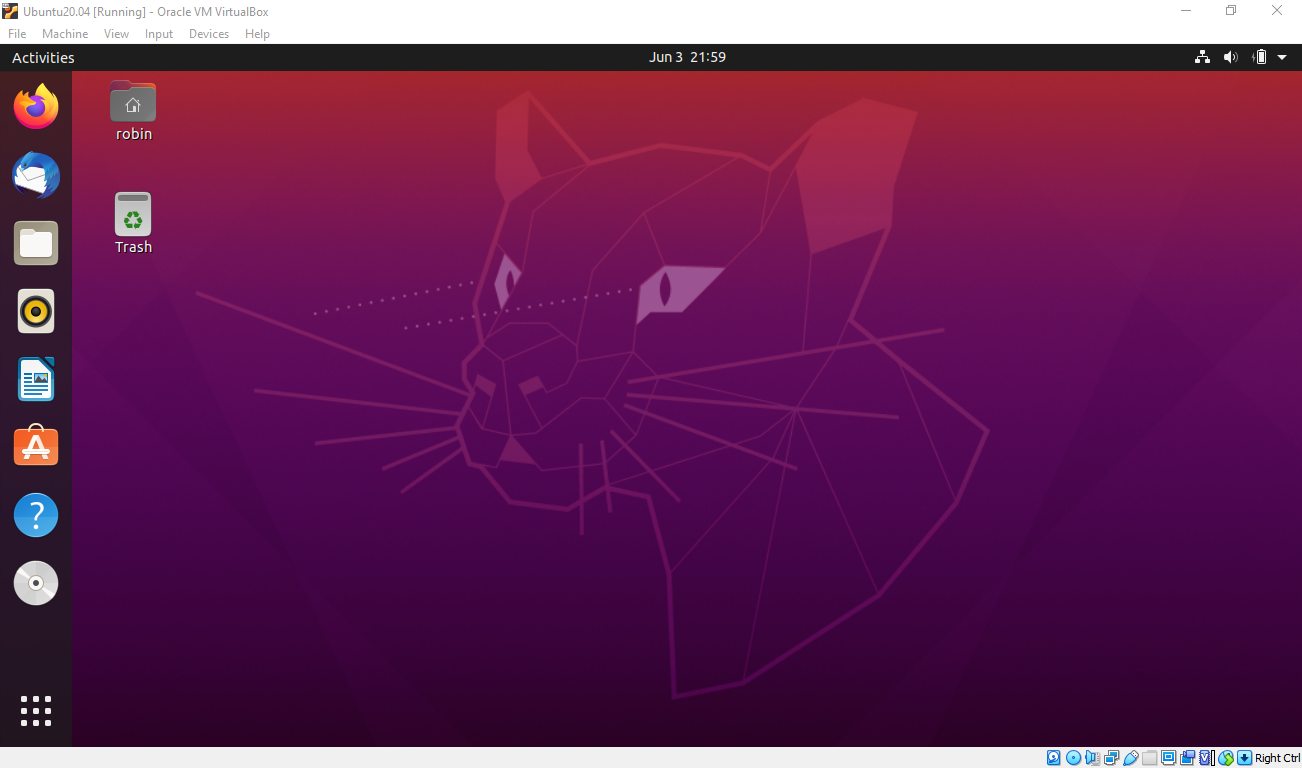The image size is (1302, 768).
Task: Open the VirtualBox Machine menu
Action: pos(65,33)
